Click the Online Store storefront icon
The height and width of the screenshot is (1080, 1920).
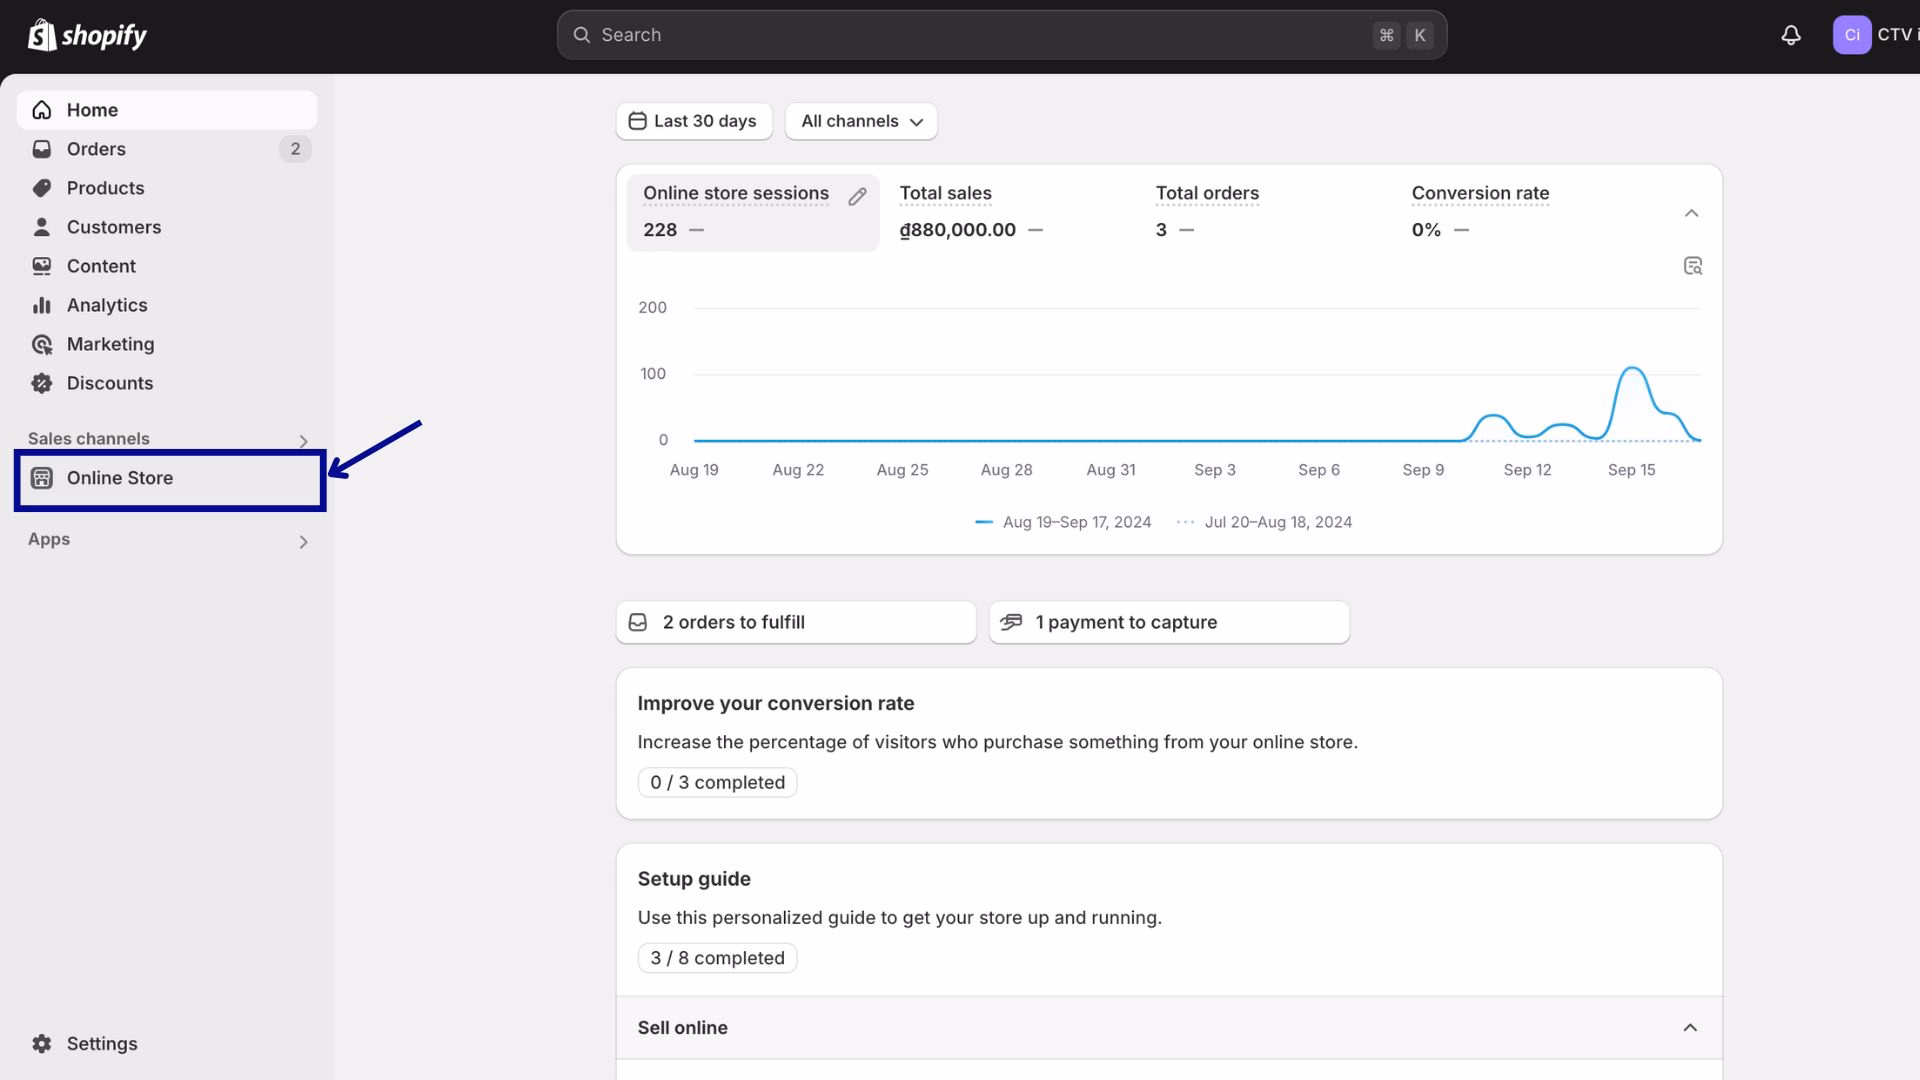click(42, 478)
